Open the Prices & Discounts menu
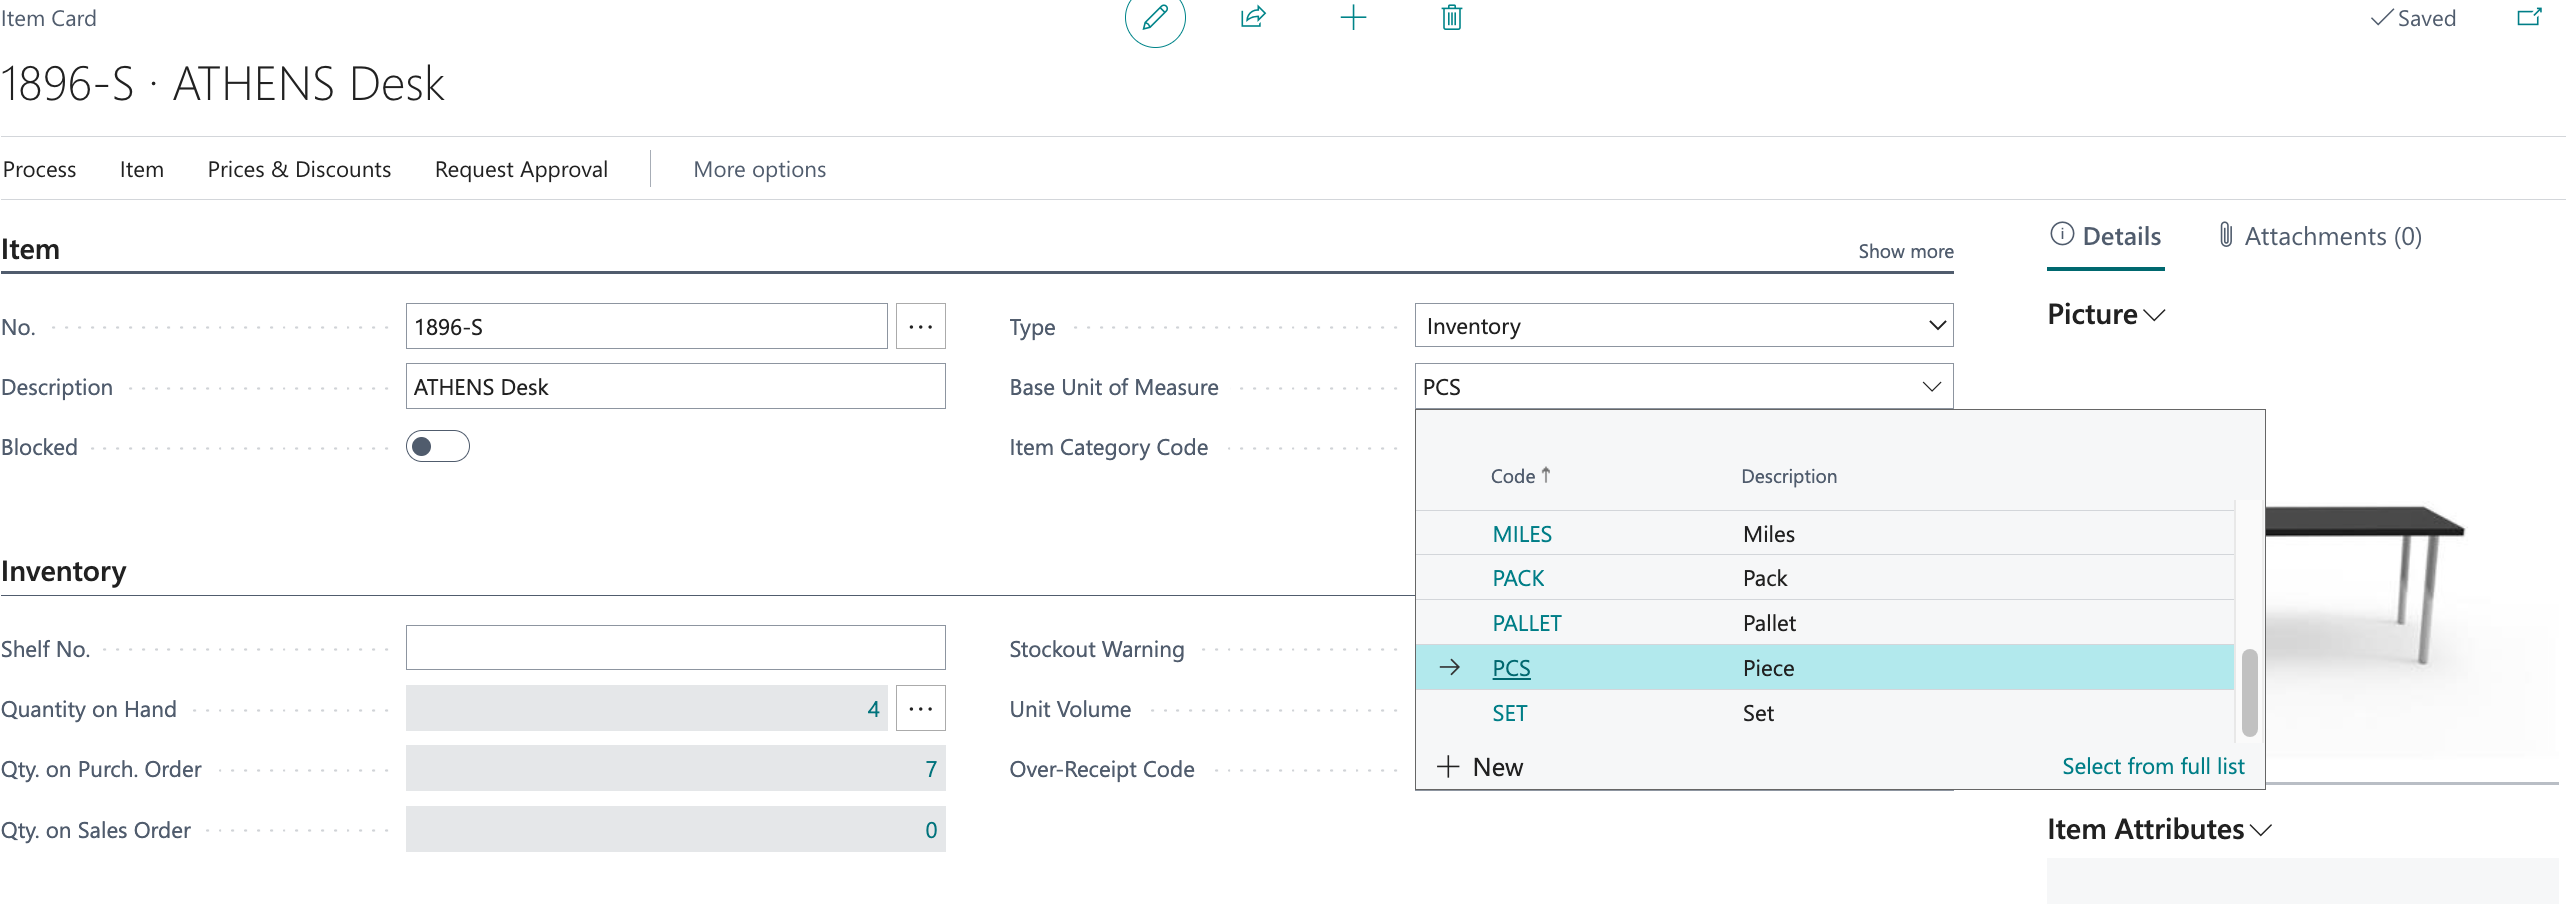The image size is (2566, 904). point(299,170)
